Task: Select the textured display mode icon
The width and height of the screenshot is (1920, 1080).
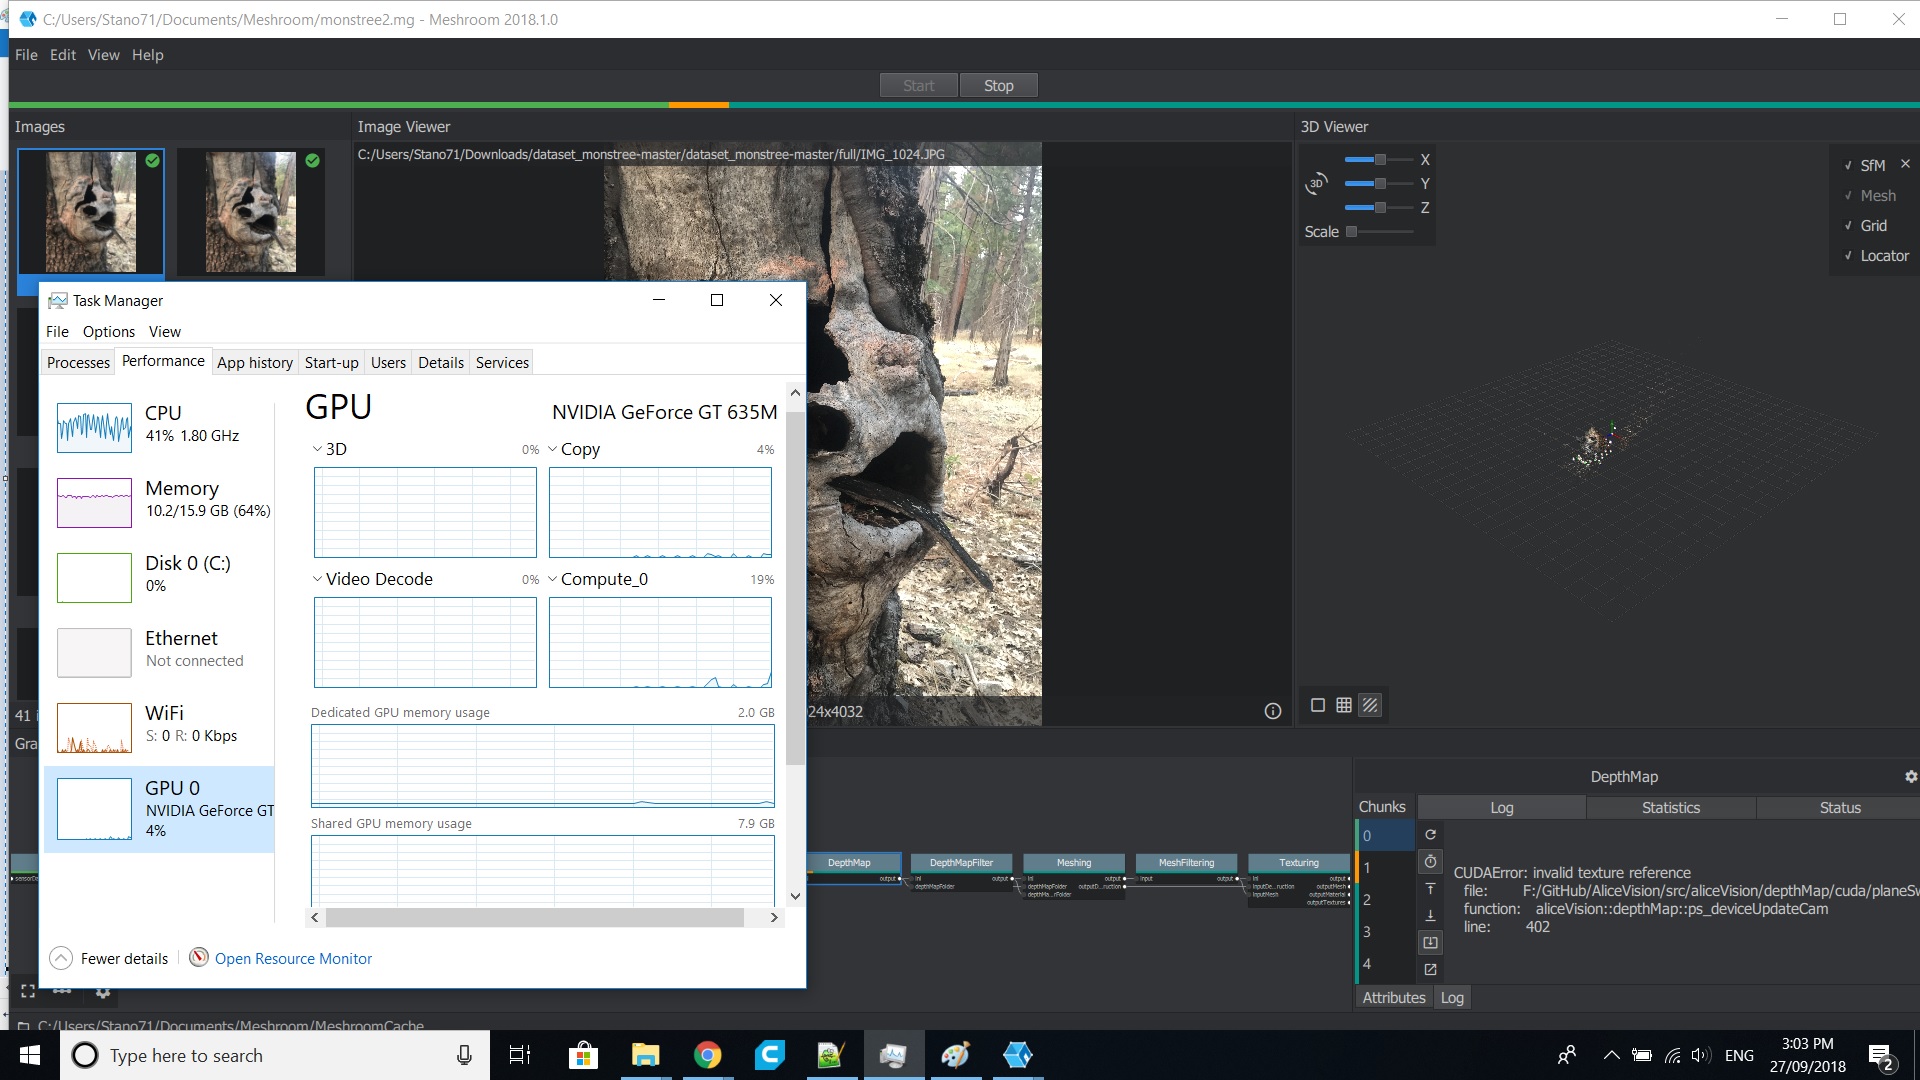Action: coord(1370,705)
